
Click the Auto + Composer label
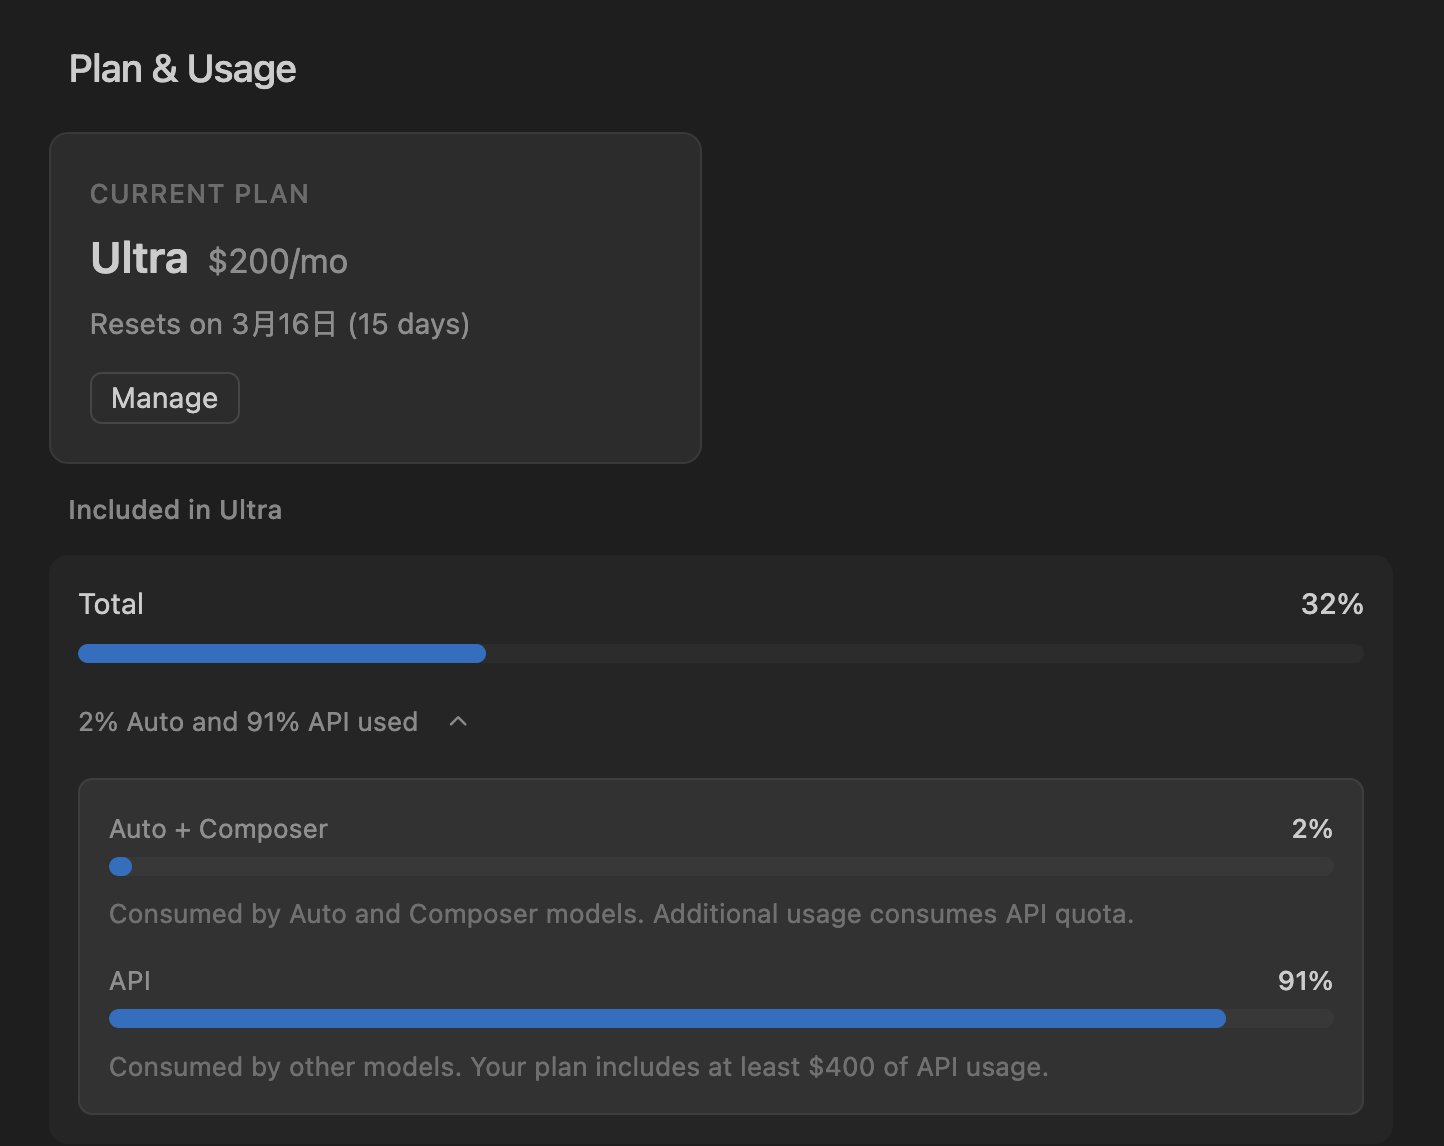[x=218, y=829]
